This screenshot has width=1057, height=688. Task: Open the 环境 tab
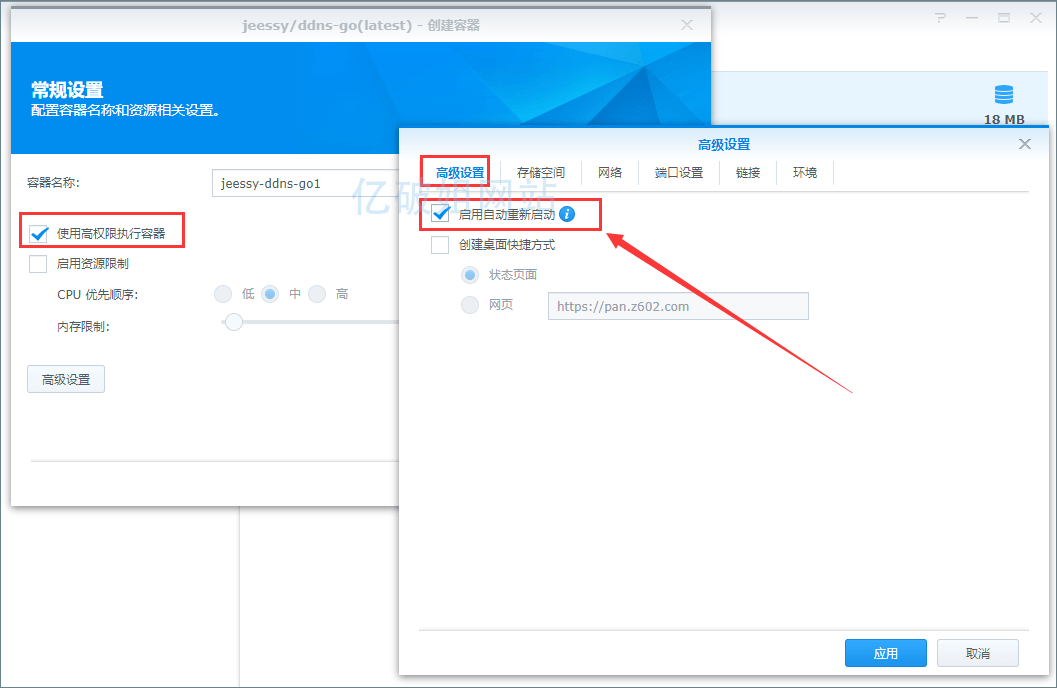click(x=805, y=172)
